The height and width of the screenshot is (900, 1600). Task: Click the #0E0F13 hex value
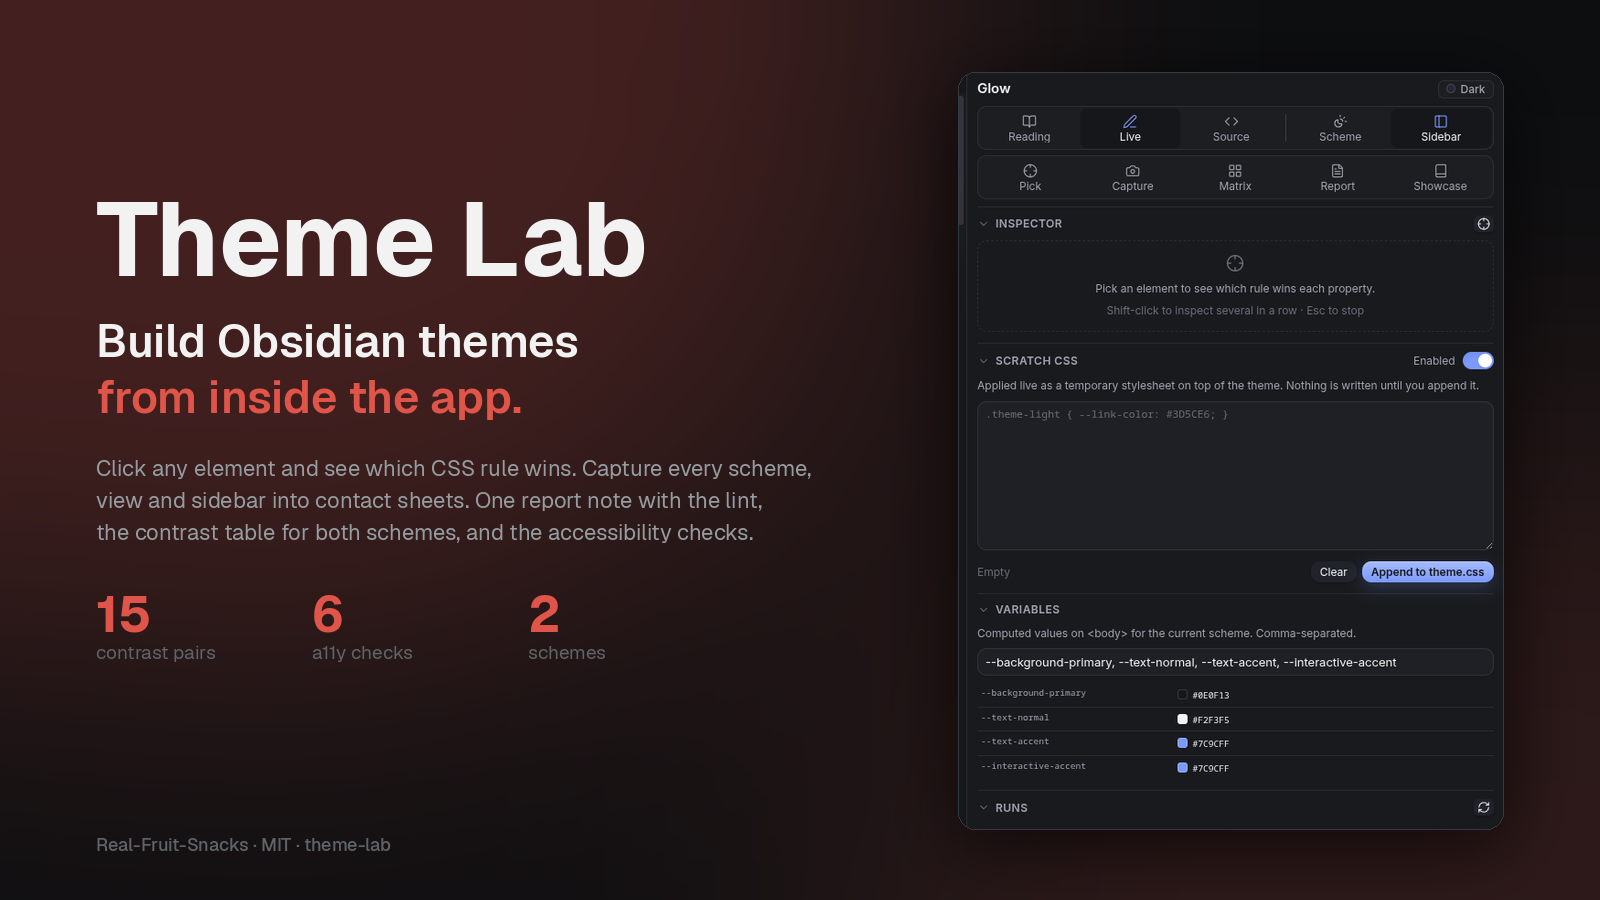[1210, 695]
